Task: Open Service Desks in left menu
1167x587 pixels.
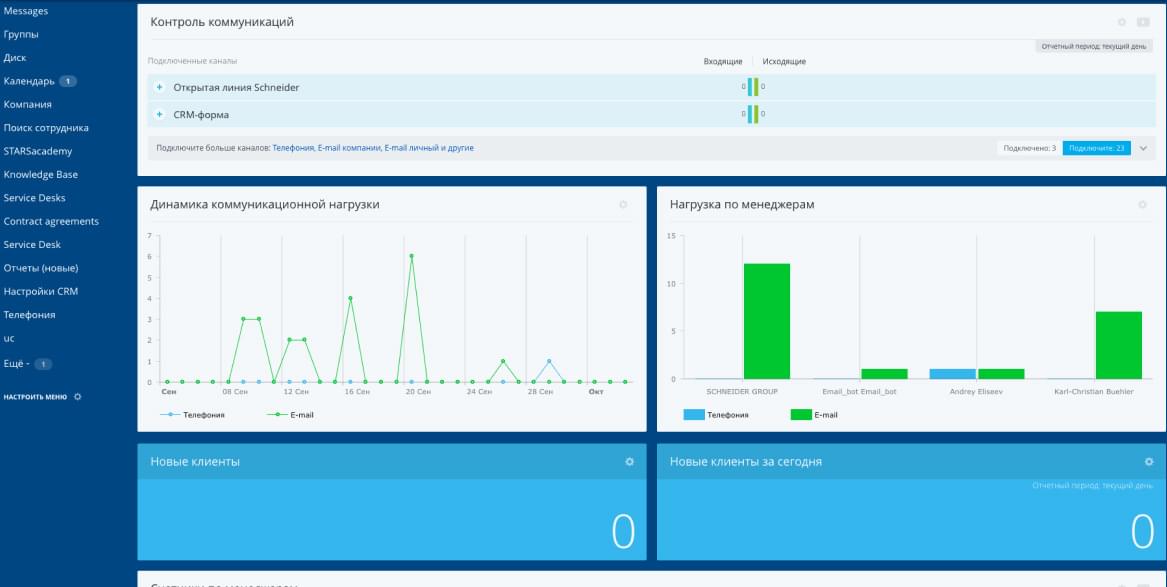Action: pyautogui.click(x=34, y=198)
